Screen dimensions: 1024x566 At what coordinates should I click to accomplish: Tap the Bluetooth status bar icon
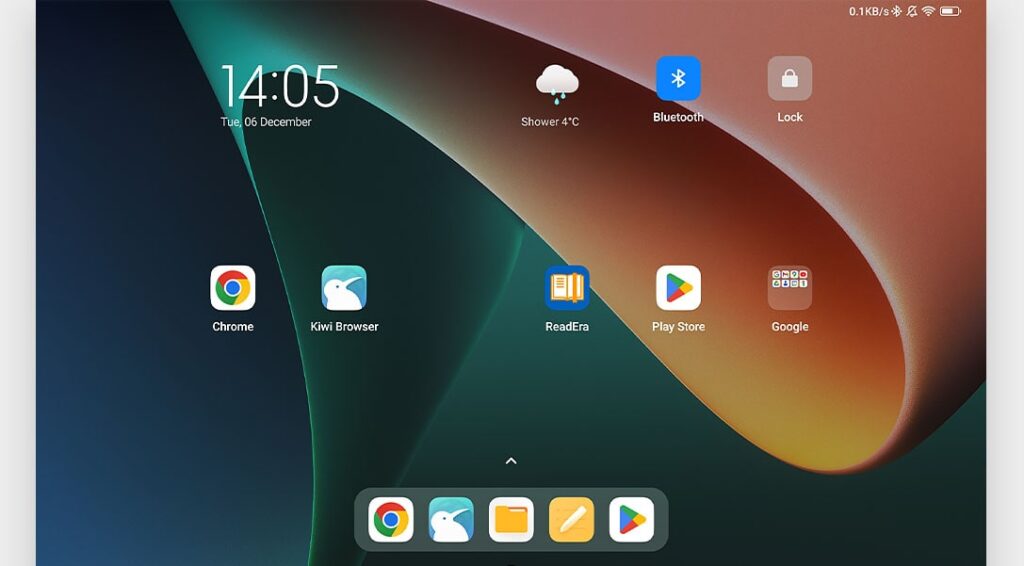click(x=897, y=11)
